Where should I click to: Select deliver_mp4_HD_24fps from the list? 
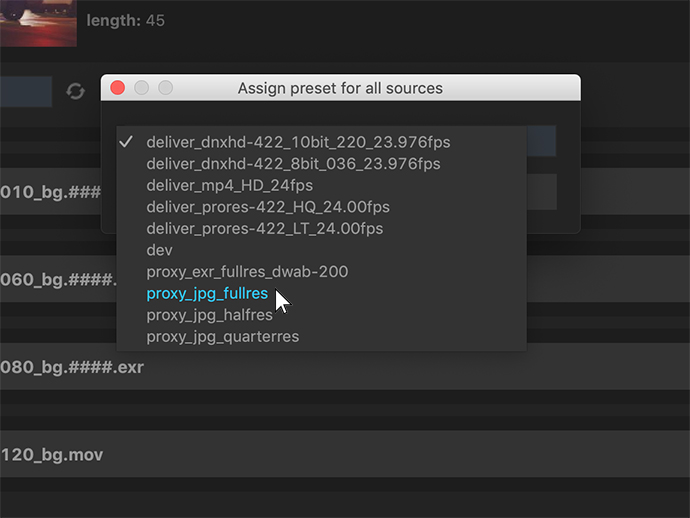pos(229,185)
